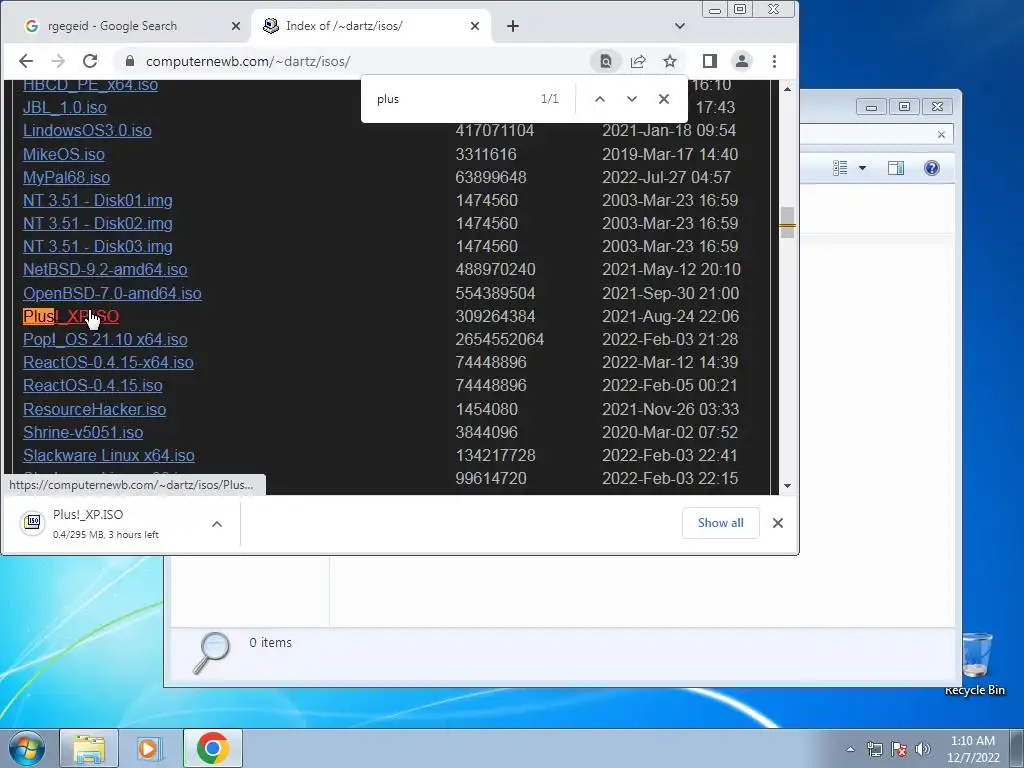This screenshot has width=1024, height=768.
Task: Bookmark this page with the star icon
Action: coord(670,61)
